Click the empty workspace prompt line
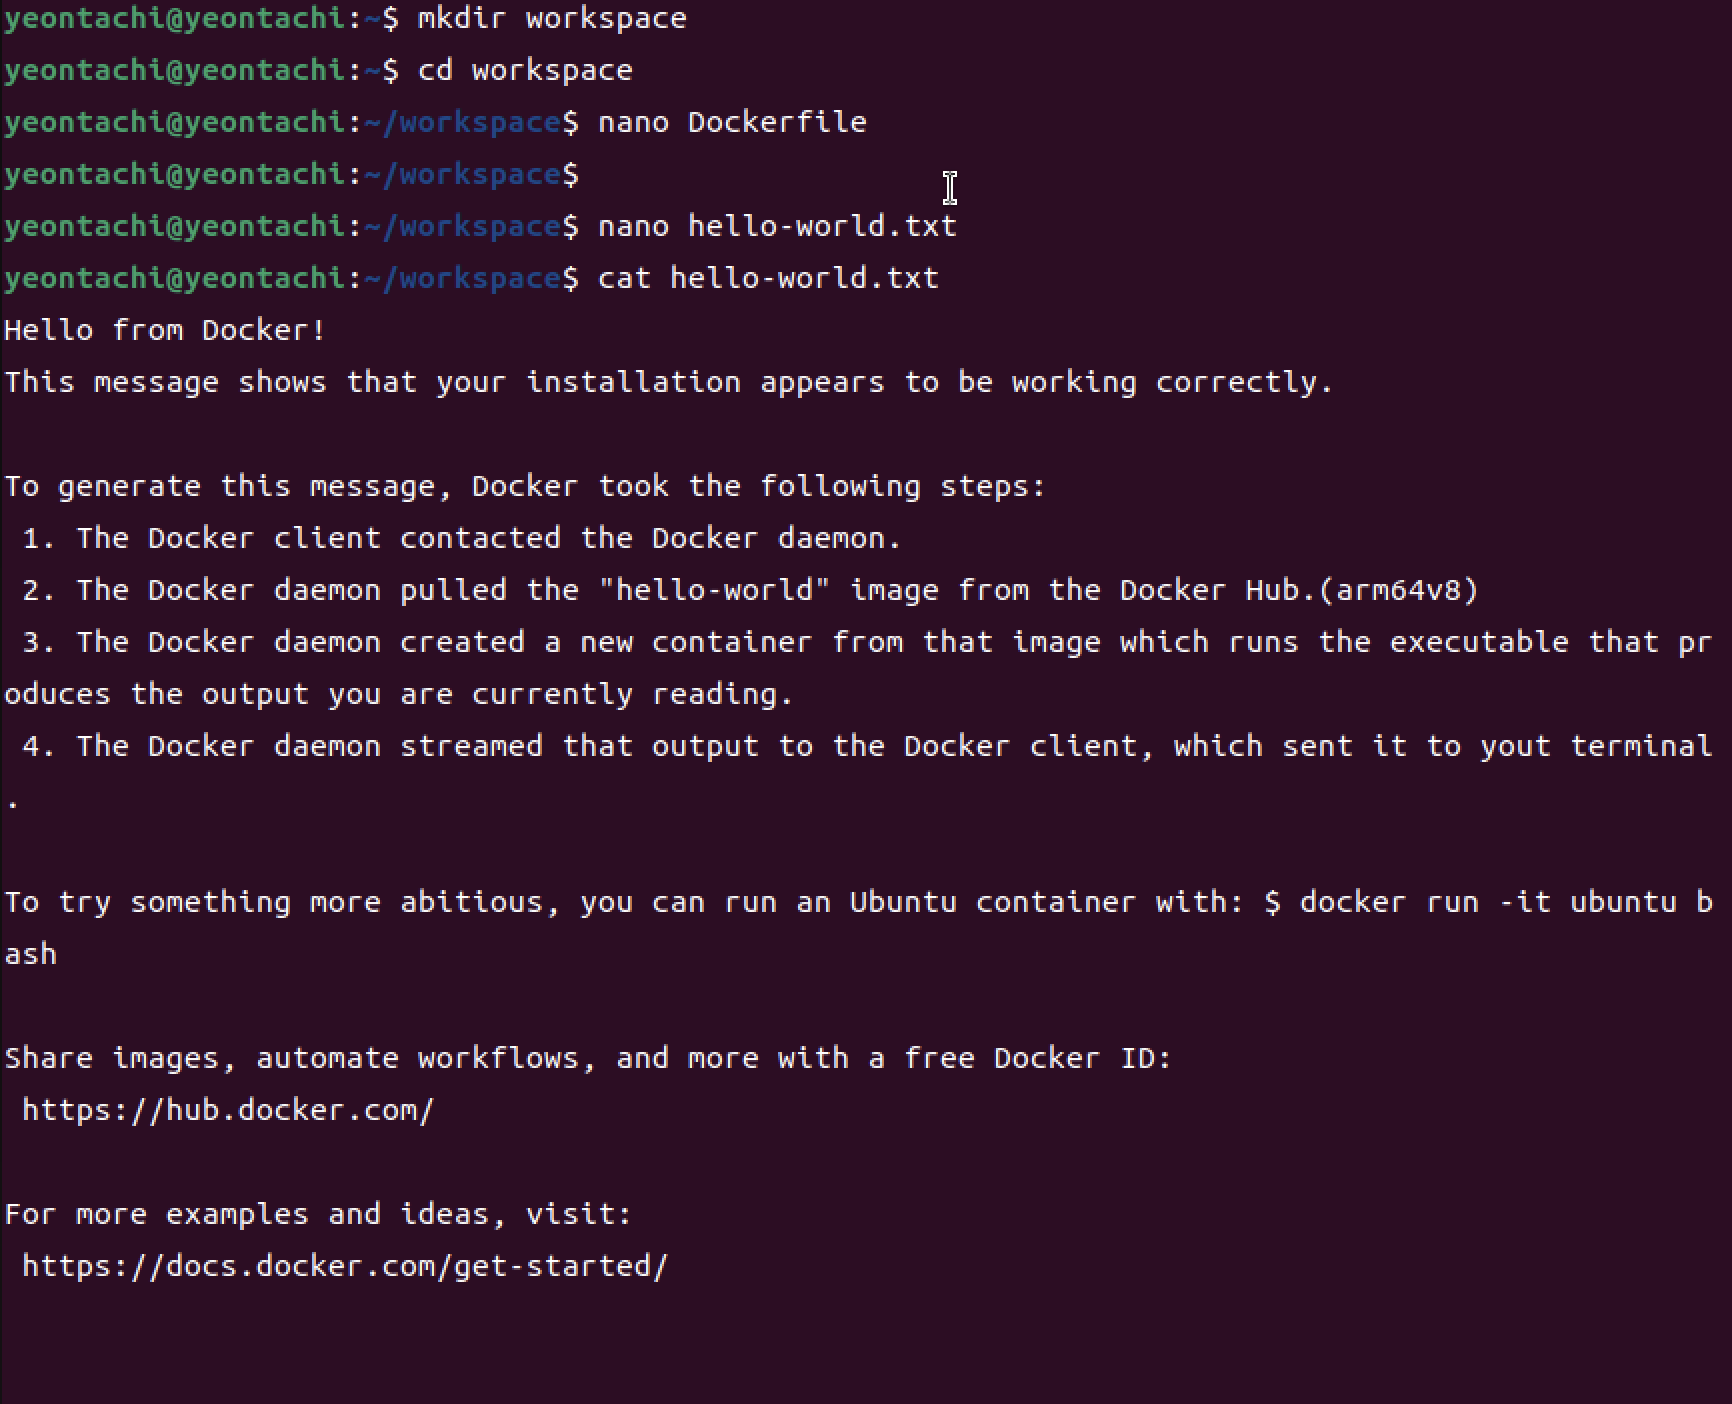 [292, 174]
